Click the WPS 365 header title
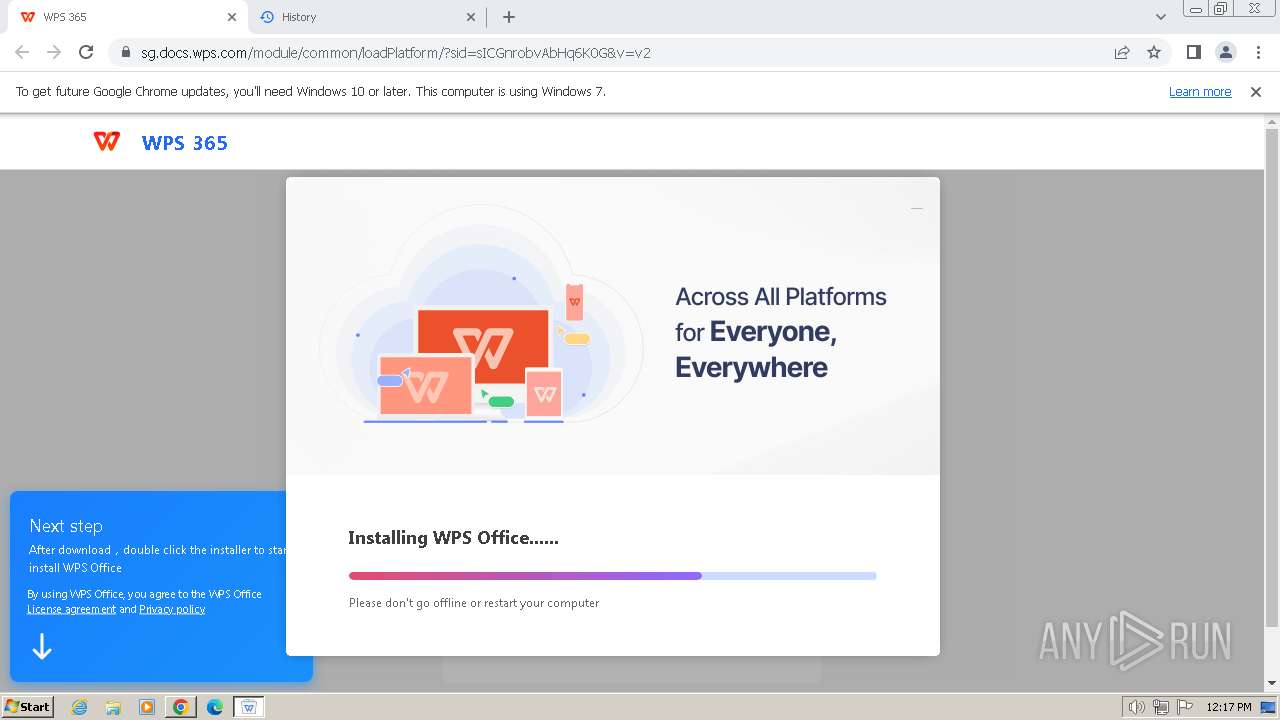Image resolution: width=1280 pixels, height=720 pixels. 185,143
